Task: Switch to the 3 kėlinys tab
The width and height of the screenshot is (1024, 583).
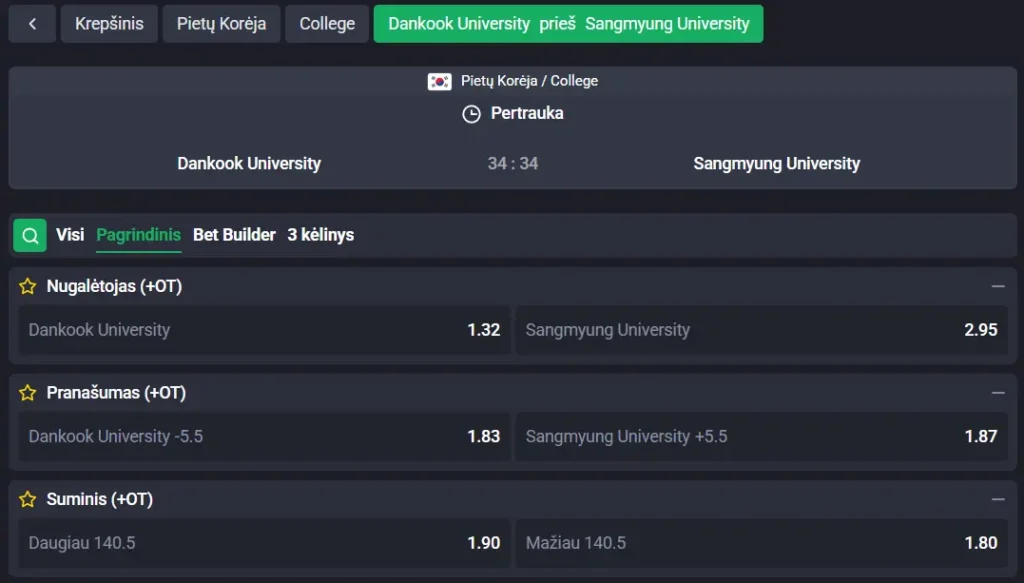Action: click(321, 235)
